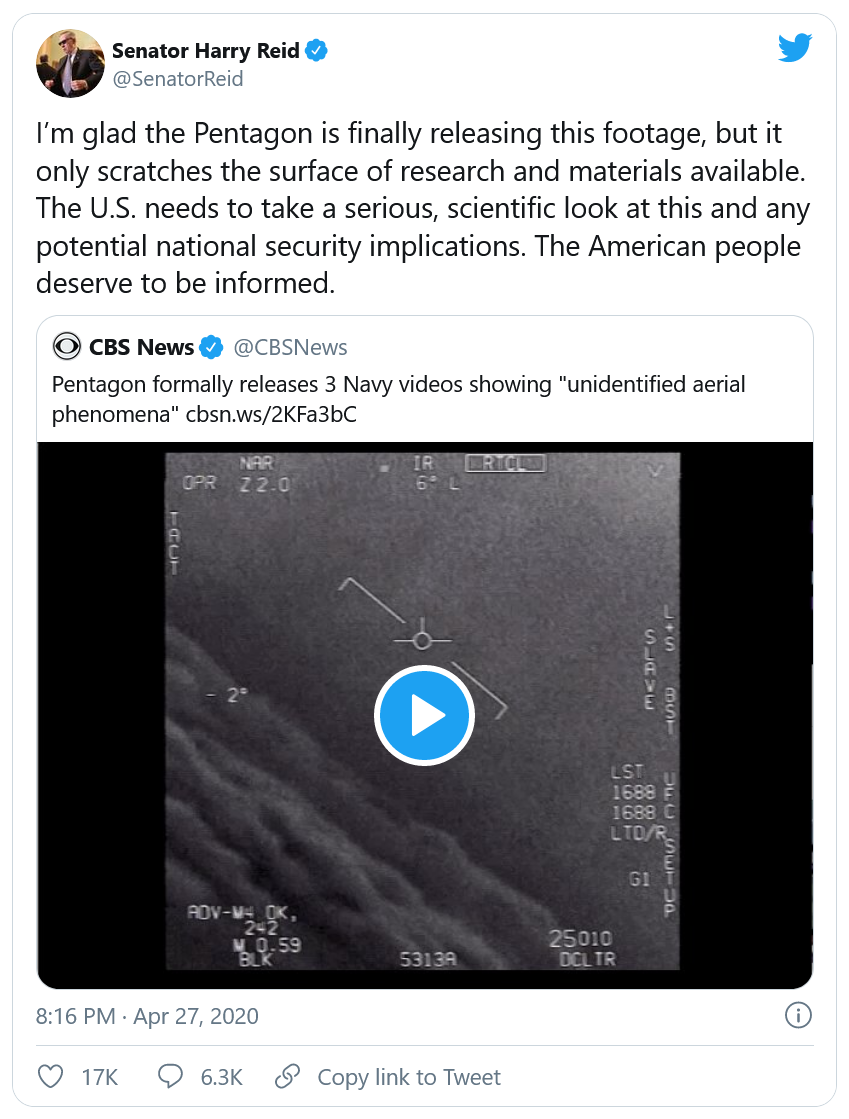Click Senator Harry Reid's verified badge
The height and width of the screenshot is (1119, 849).
point(317,50)
